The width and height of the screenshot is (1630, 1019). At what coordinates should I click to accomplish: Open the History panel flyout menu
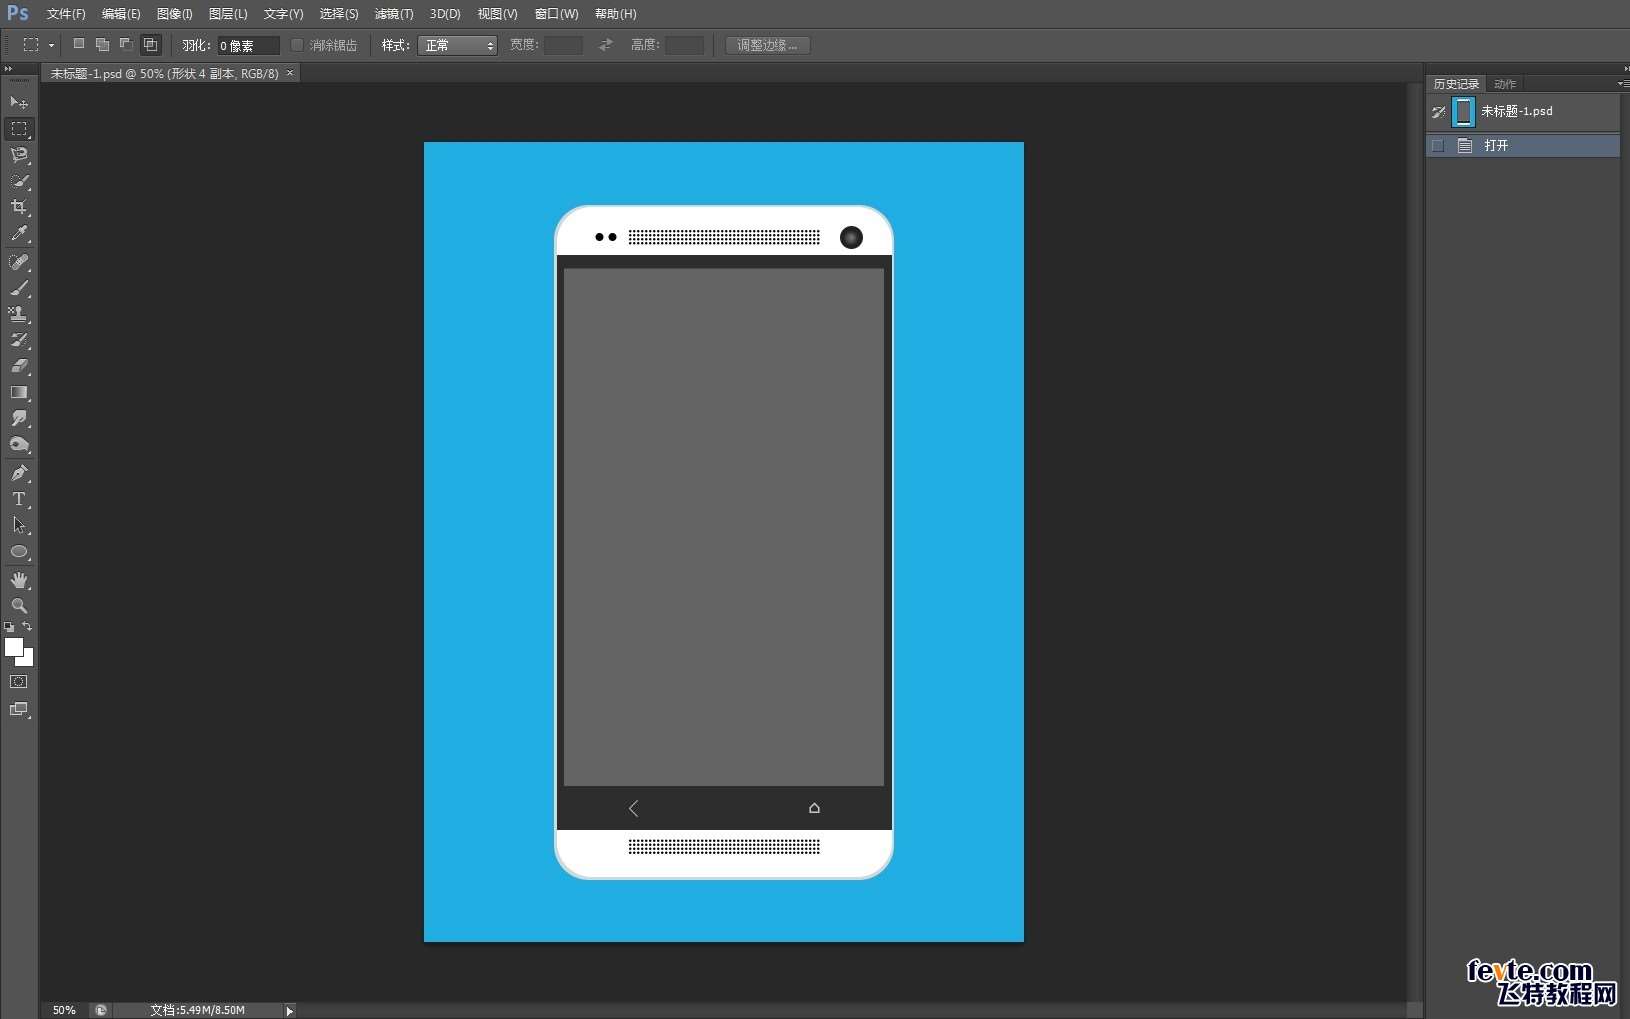(1623, 83)
